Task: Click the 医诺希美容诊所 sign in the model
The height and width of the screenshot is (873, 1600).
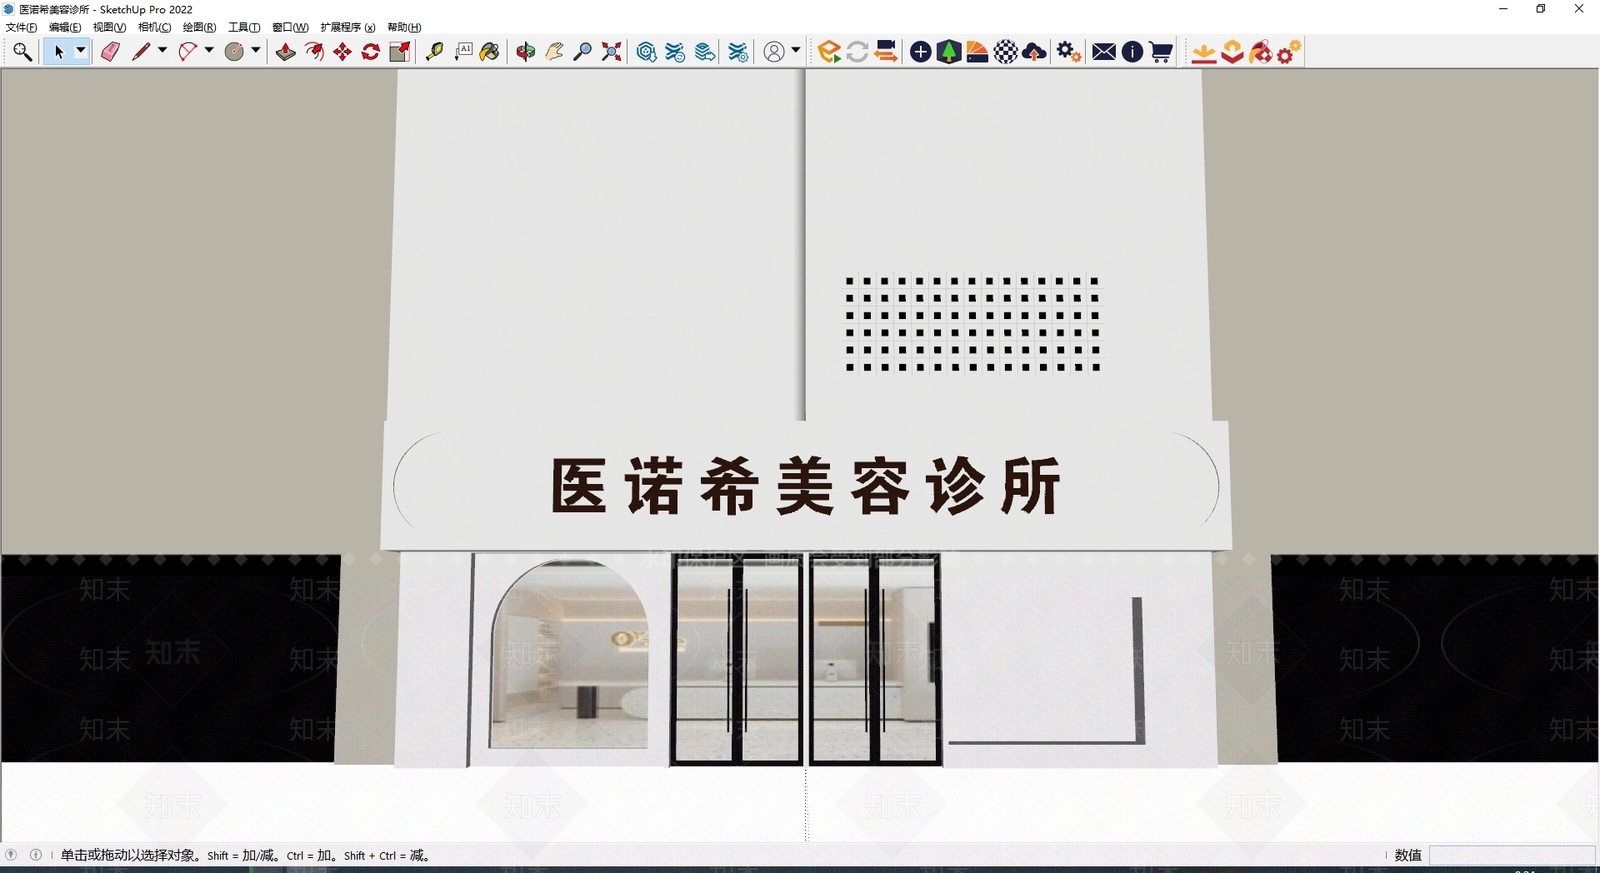Action: 806,487
